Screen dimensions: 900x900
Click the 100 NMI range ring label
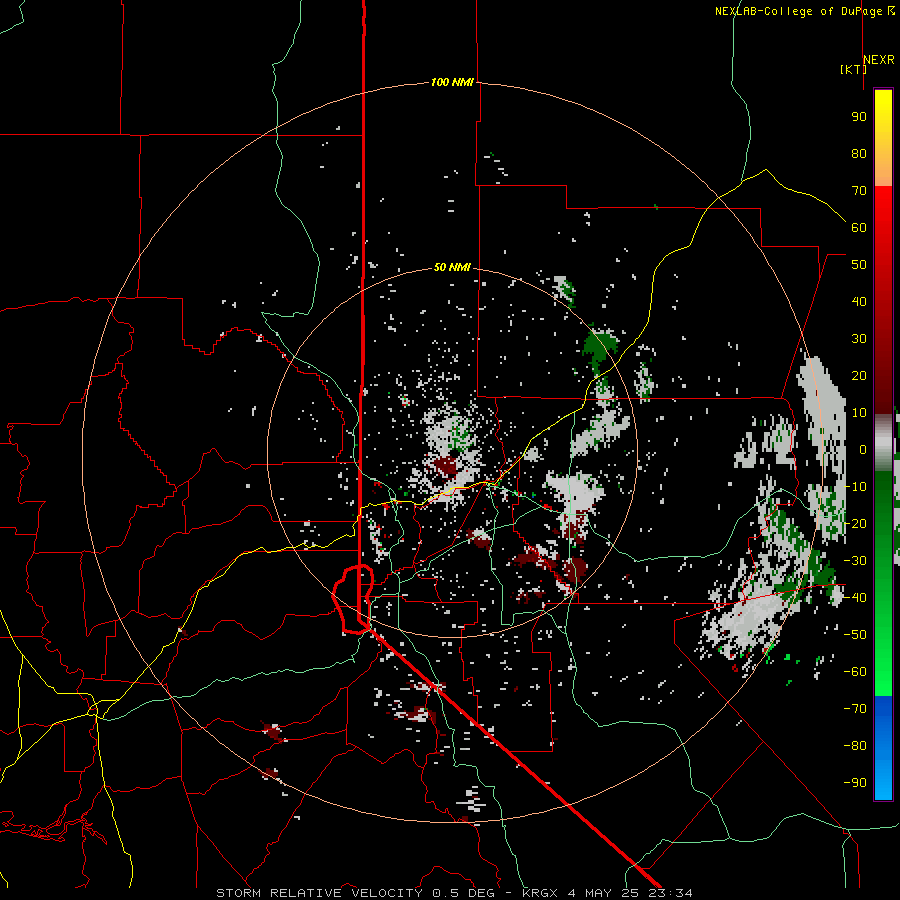(452, 83)
